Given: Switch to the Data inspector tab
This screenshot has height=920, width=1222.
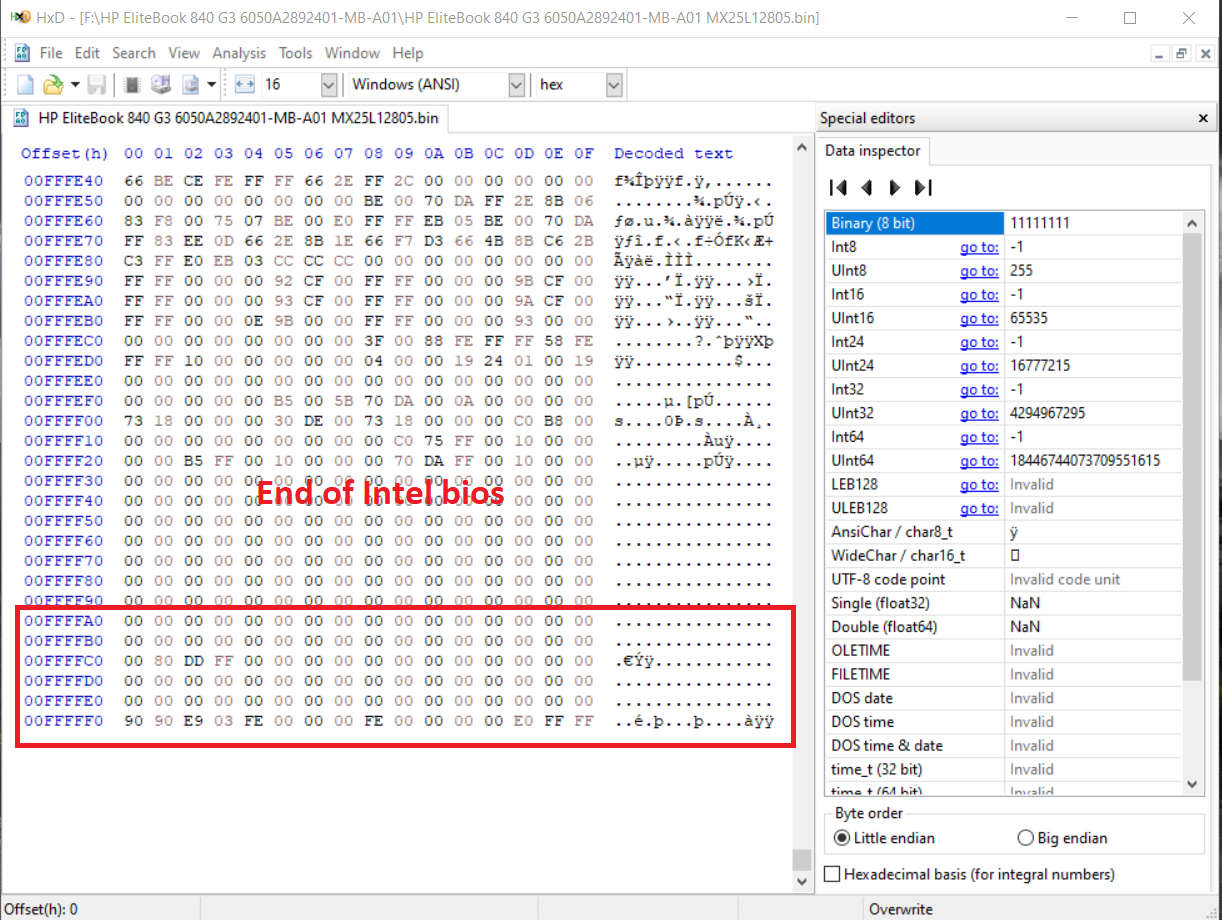Looking at the screenshot, I should (872, 151).
